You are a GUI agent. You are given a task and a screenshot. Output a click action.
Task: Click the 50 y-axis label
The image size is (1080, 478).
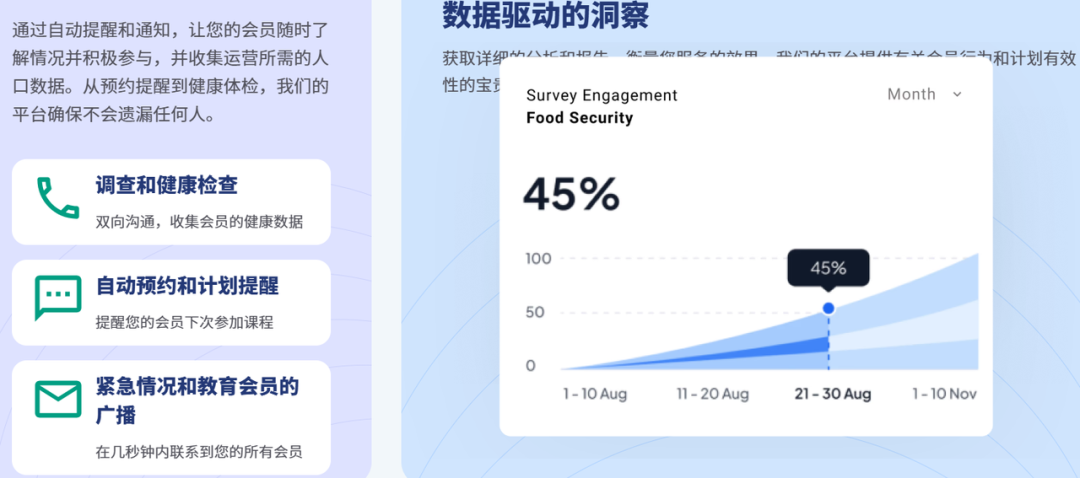point(535,313)
